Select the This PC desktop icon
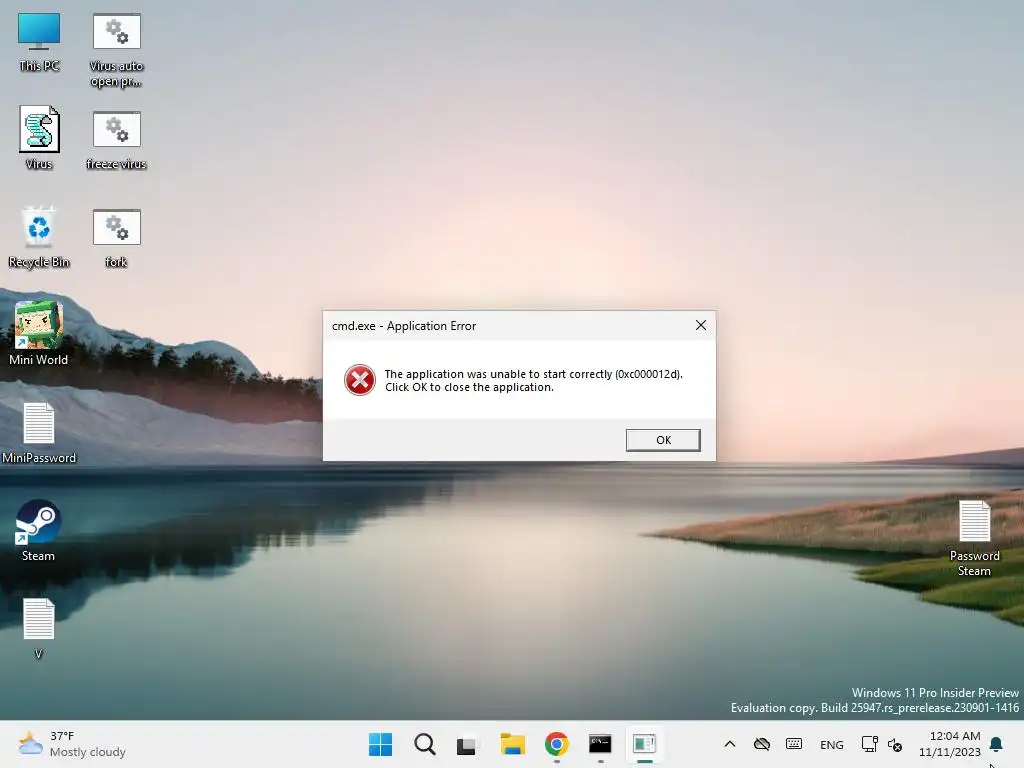The image size is (1024, 768). [39, 42]
